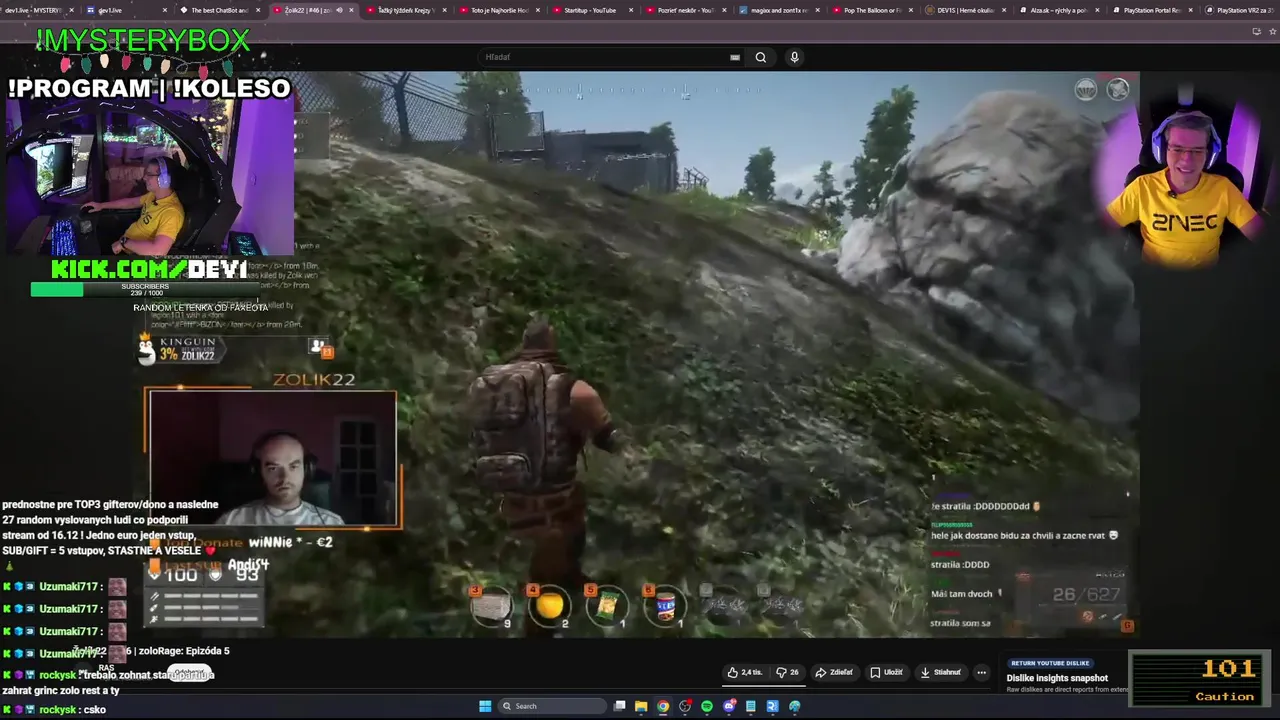Close the 'Zolik22 | #46' tab
This screenshot has height=720, width=1280.
point(351,10)
